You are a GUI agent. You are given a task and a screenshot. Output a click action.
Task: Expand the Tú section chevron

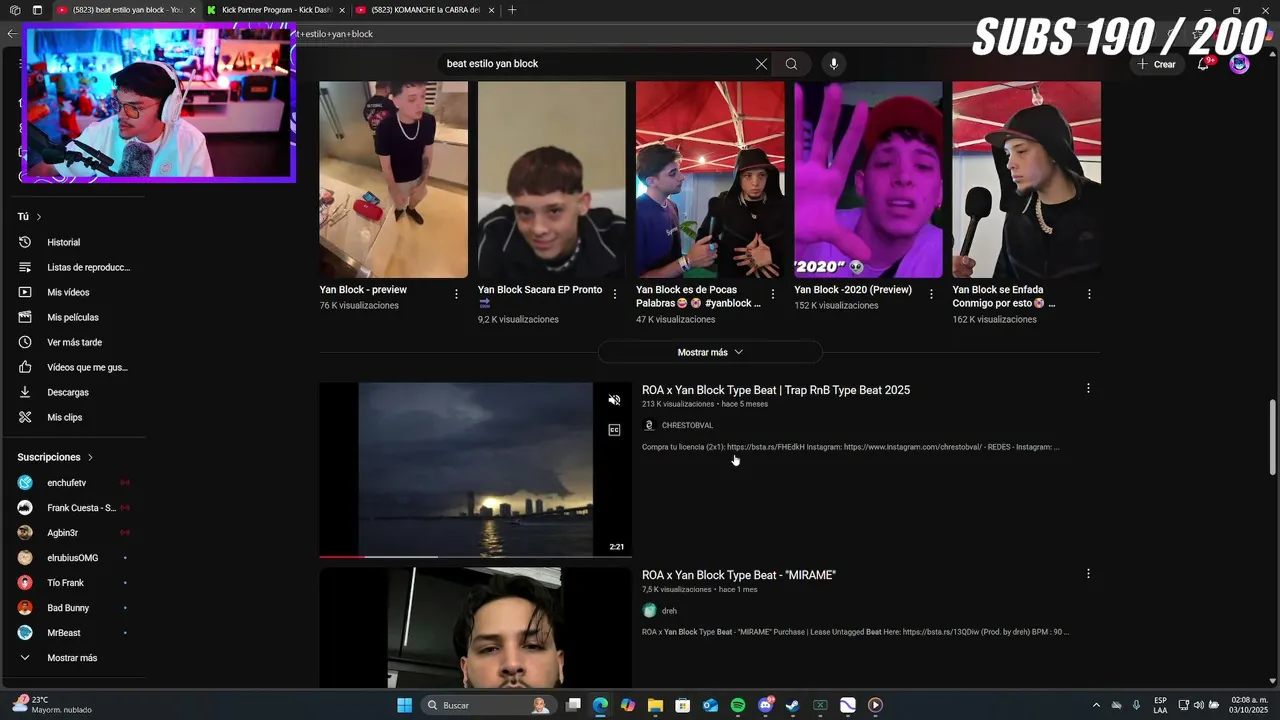click(x=39, y=217)
